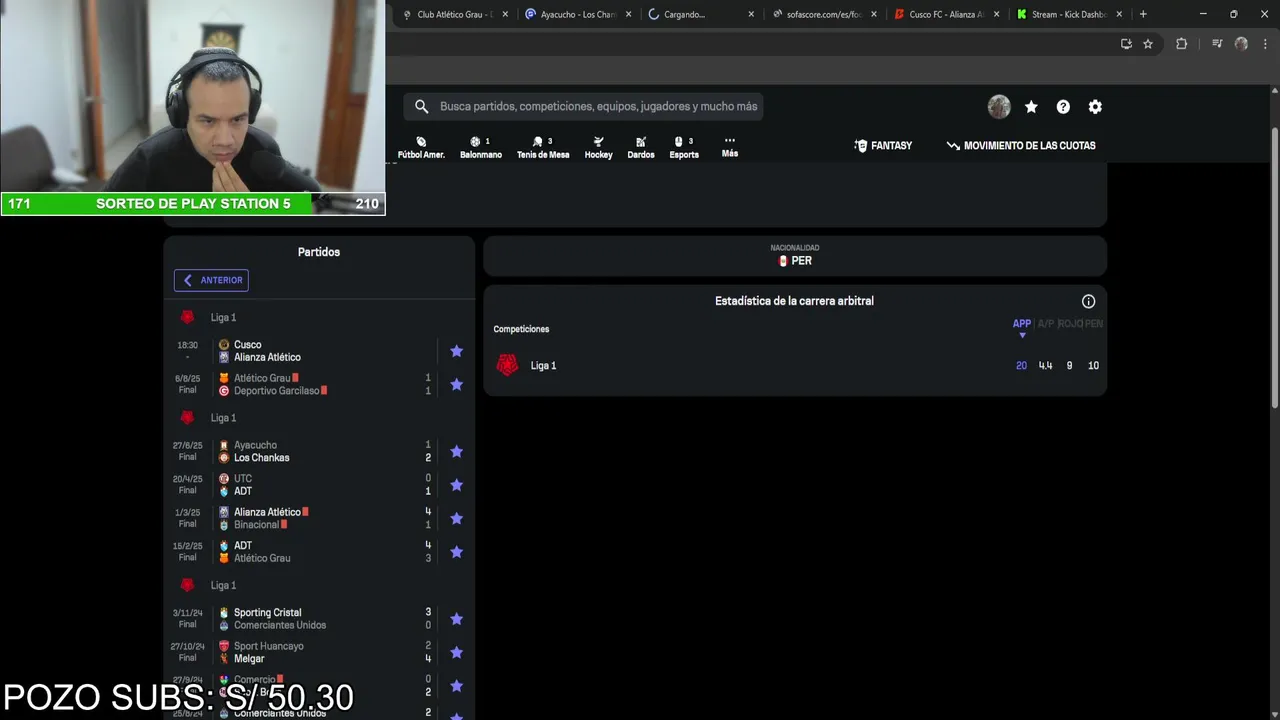Toggle favorite star for Ayacucho vs Los Chankas
This screenshot has width=1280, height=720.
456,452
